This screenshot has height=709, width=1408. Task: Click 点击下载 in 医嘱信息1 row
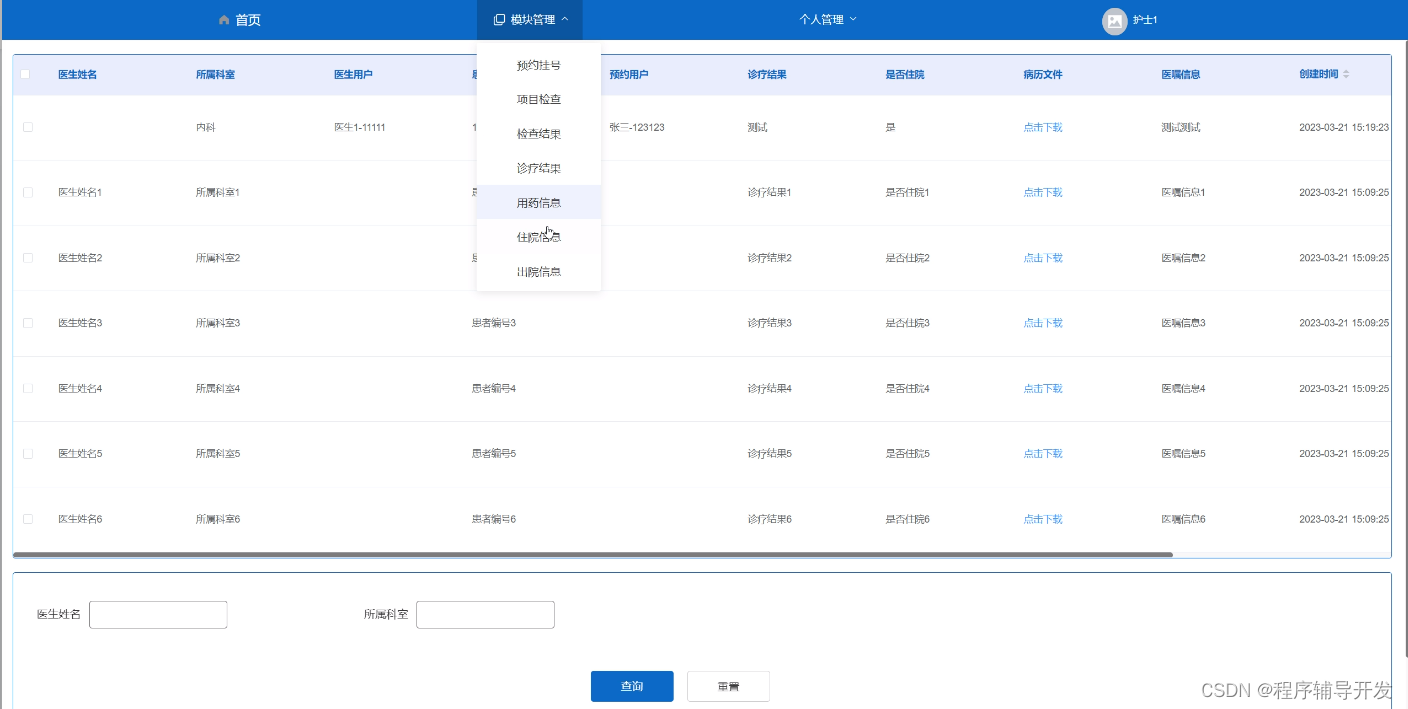coord(1043,192)
